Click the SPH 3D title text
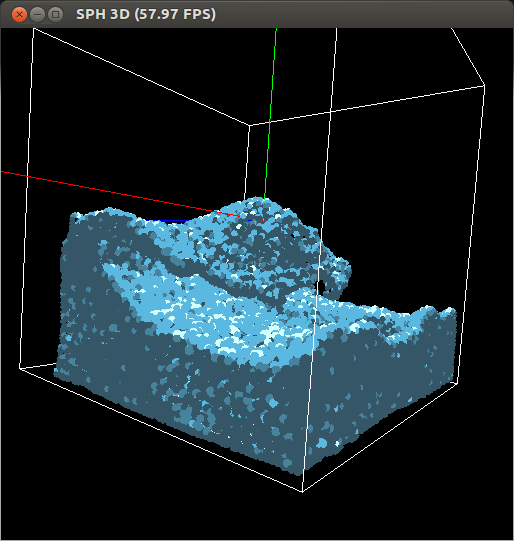Viewport: 514px width, 541px height. pos(103,14)
